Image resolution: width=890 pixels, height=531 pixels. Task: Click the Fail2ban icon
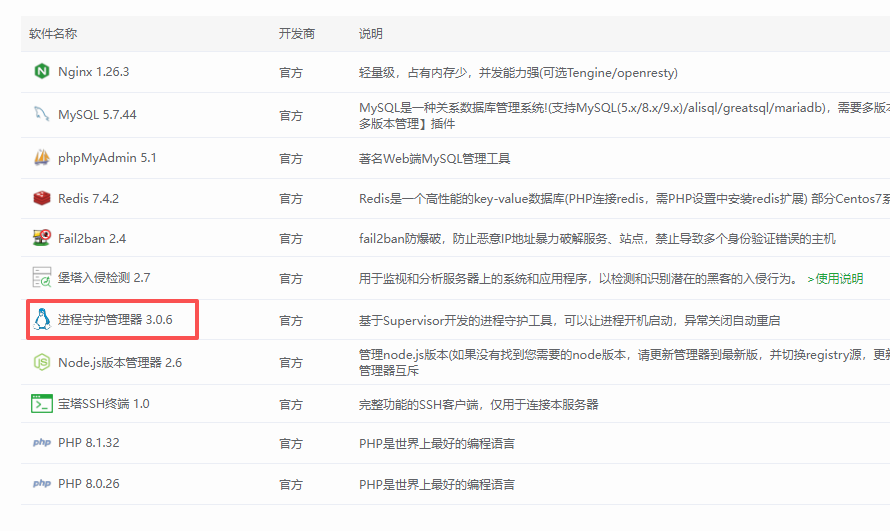coord(41,238)
